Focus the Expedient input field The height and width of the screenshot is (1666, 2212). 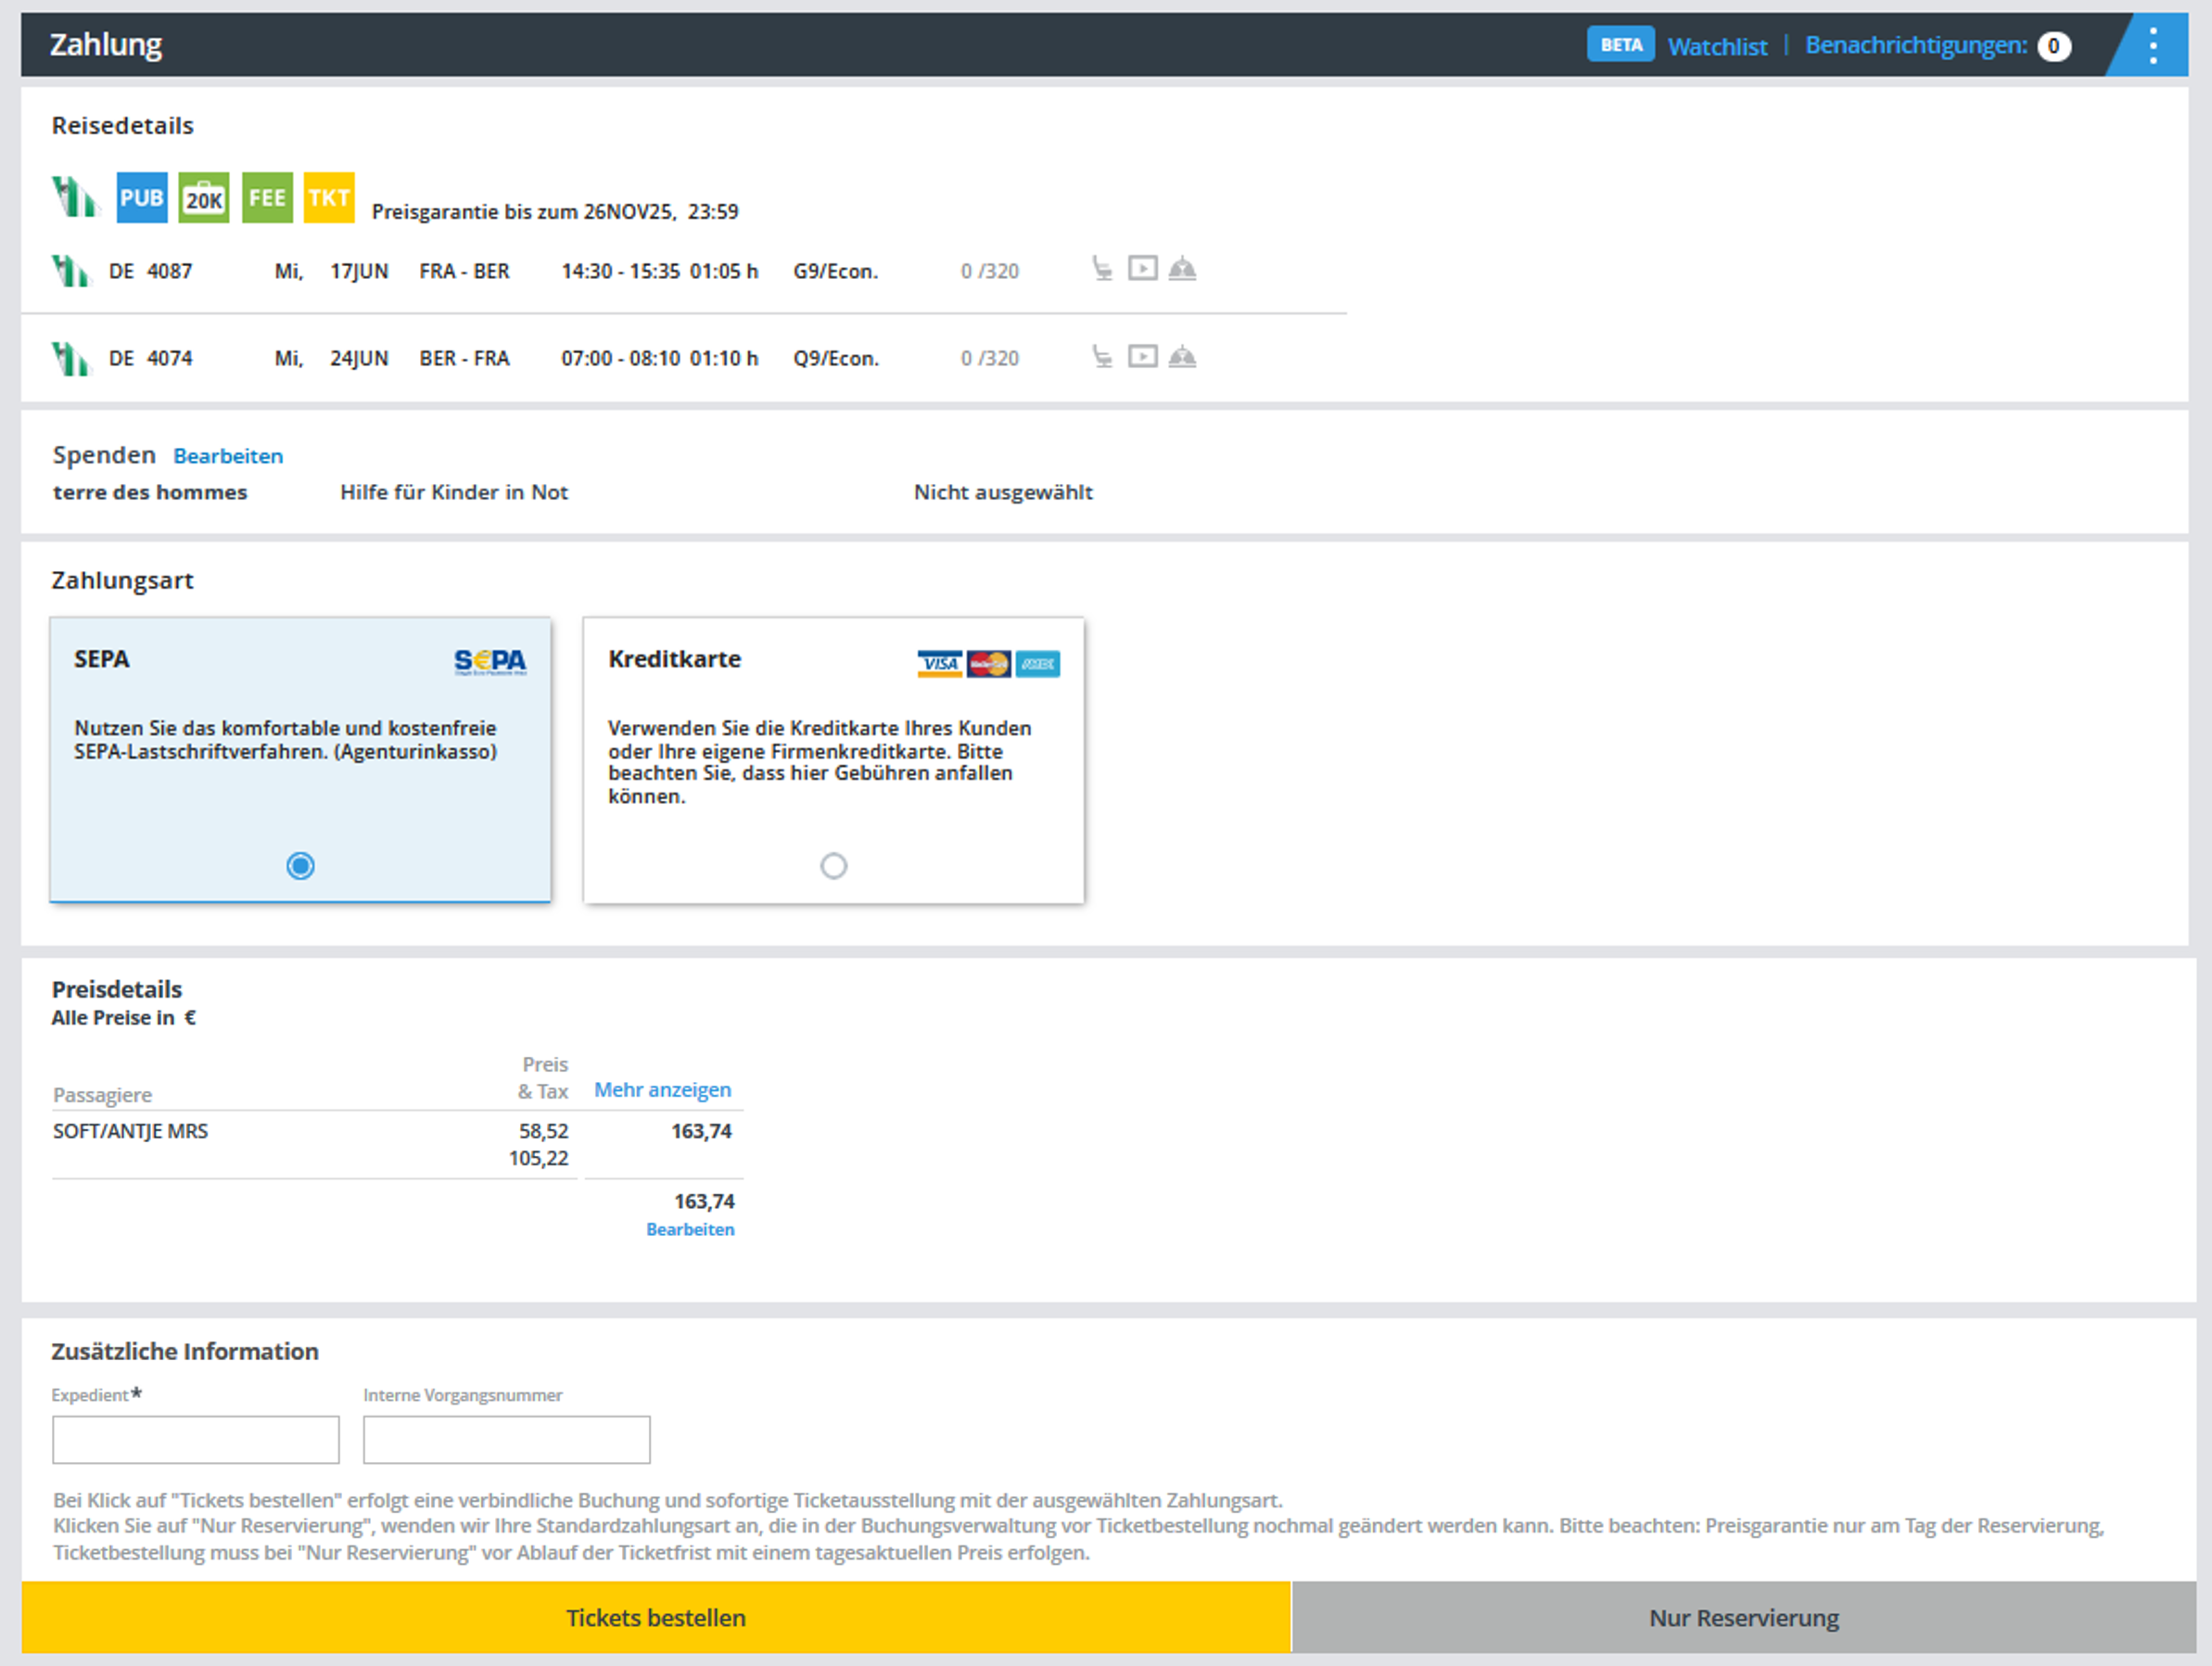click(196, 1439)
